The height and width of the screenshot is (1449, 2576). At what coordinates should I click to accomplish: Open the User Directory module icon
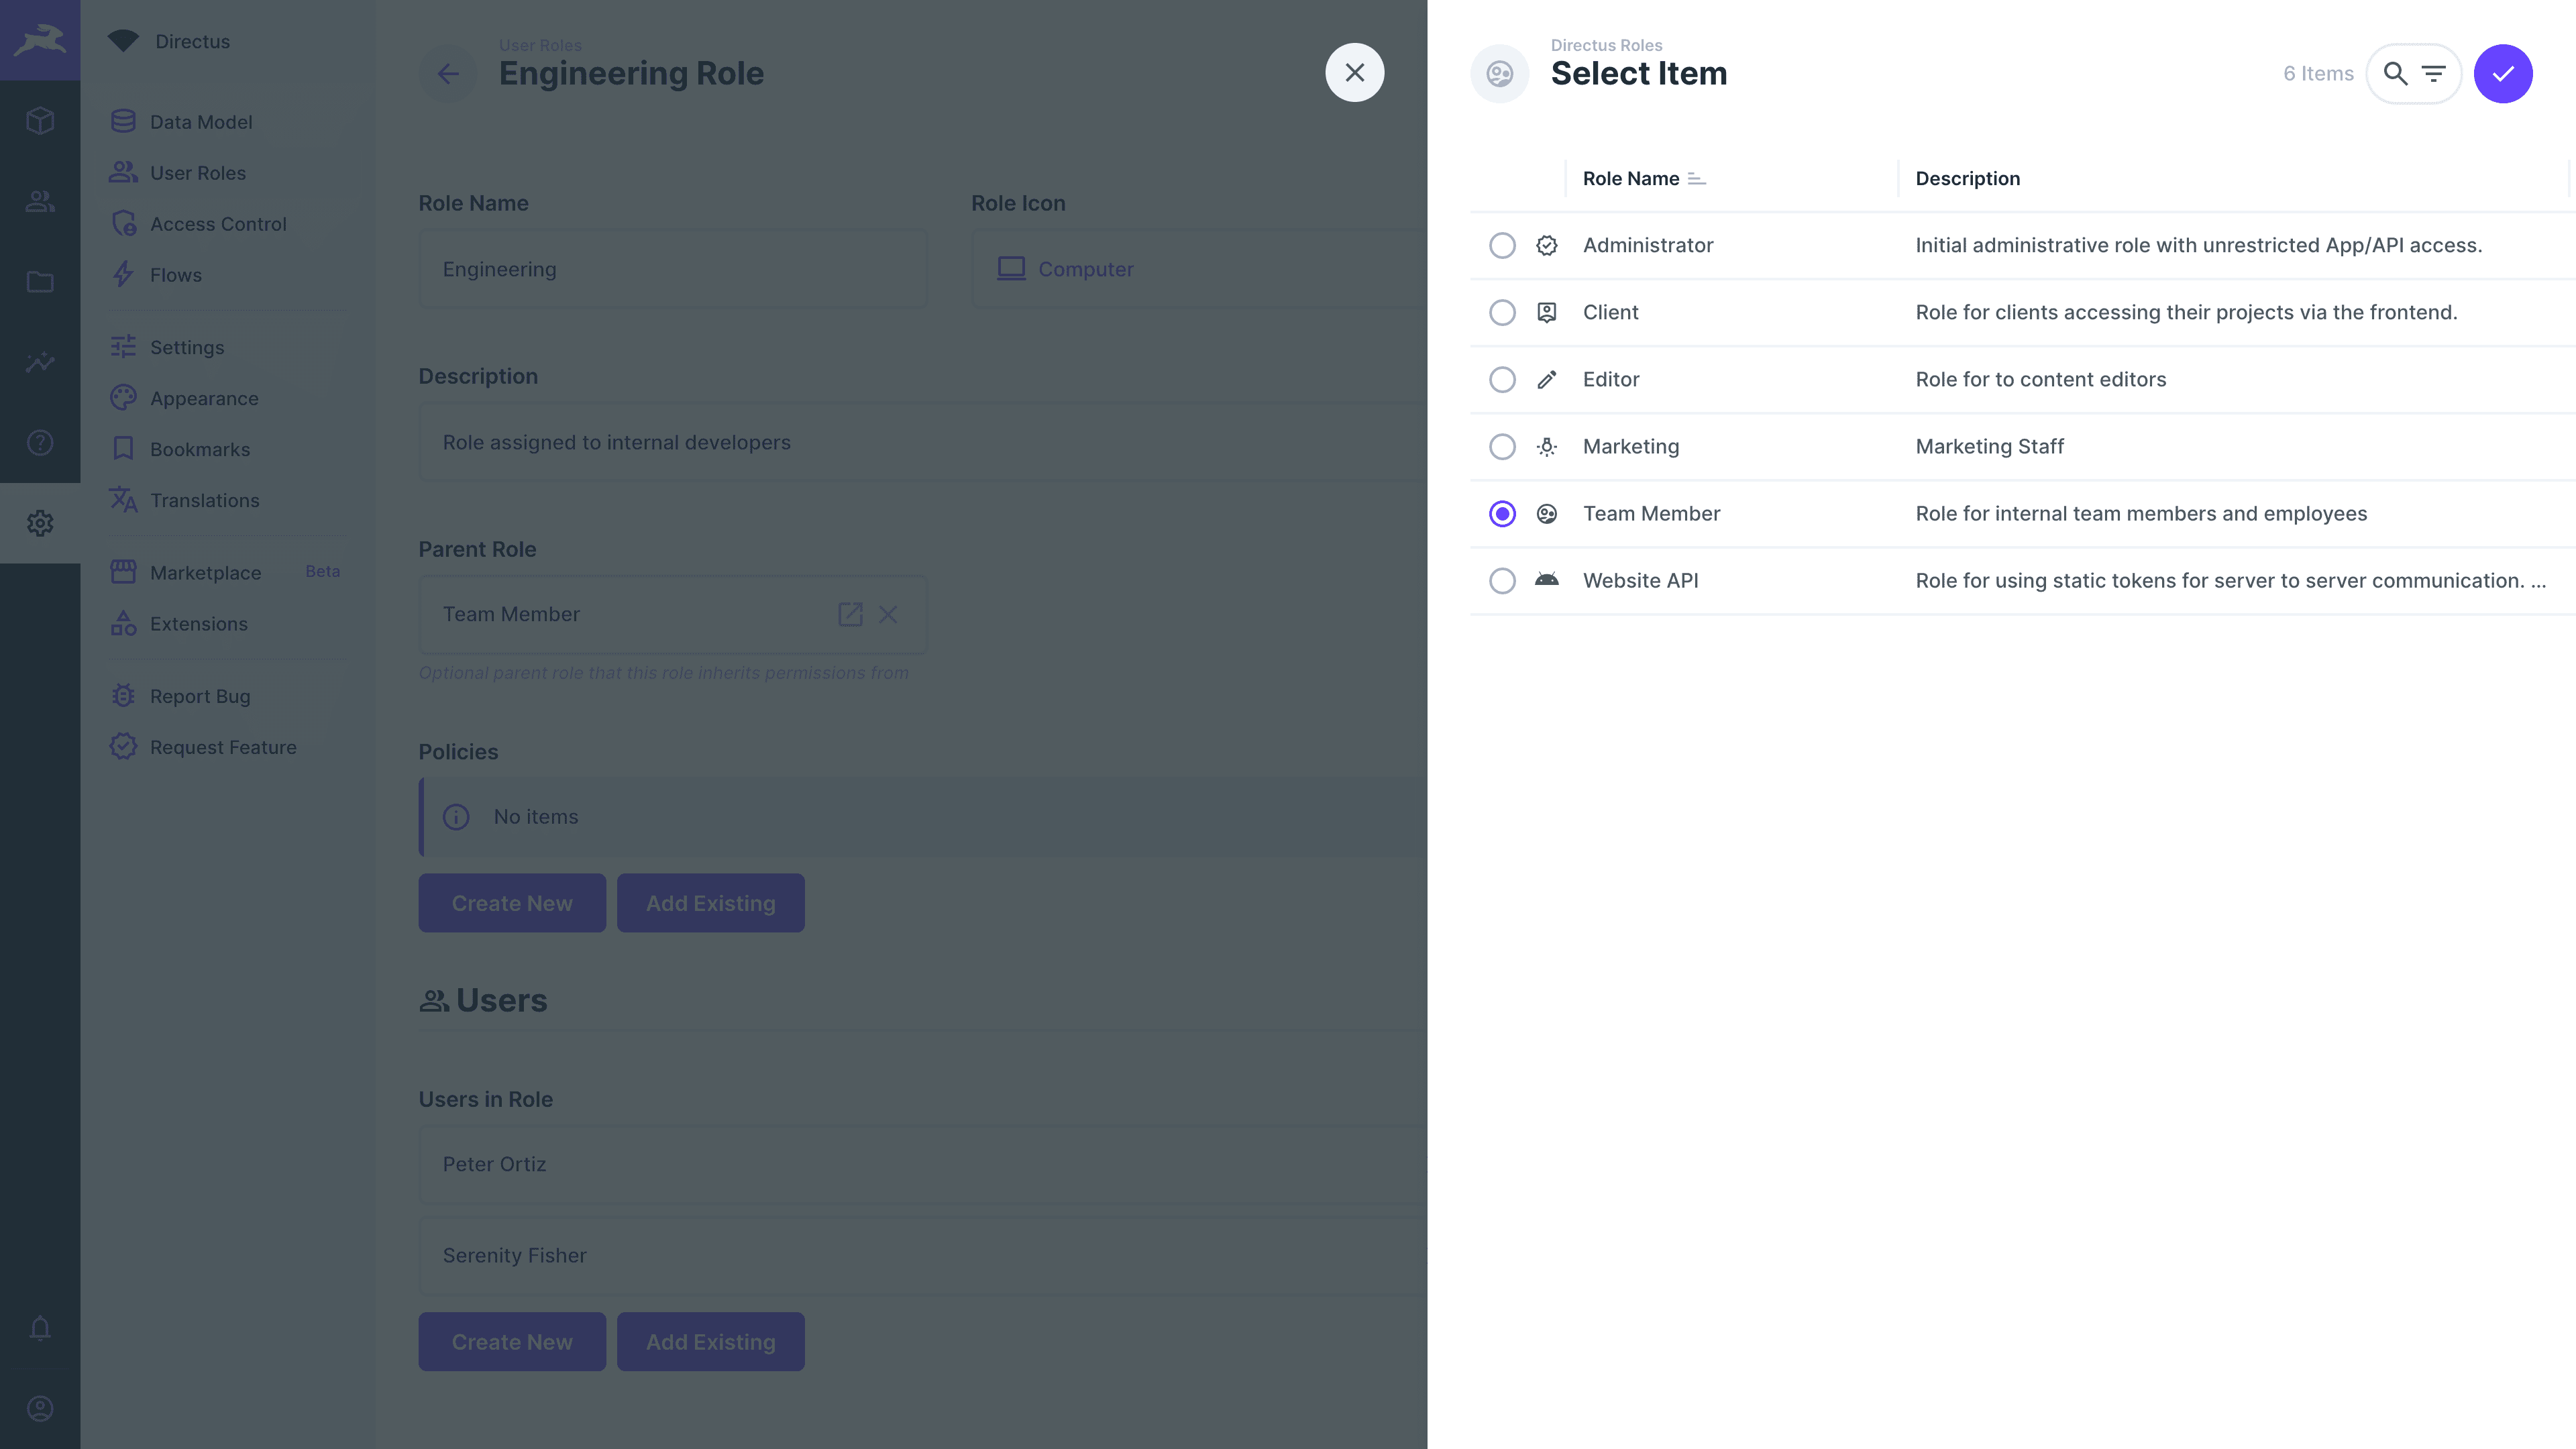[x=40, y=201]
